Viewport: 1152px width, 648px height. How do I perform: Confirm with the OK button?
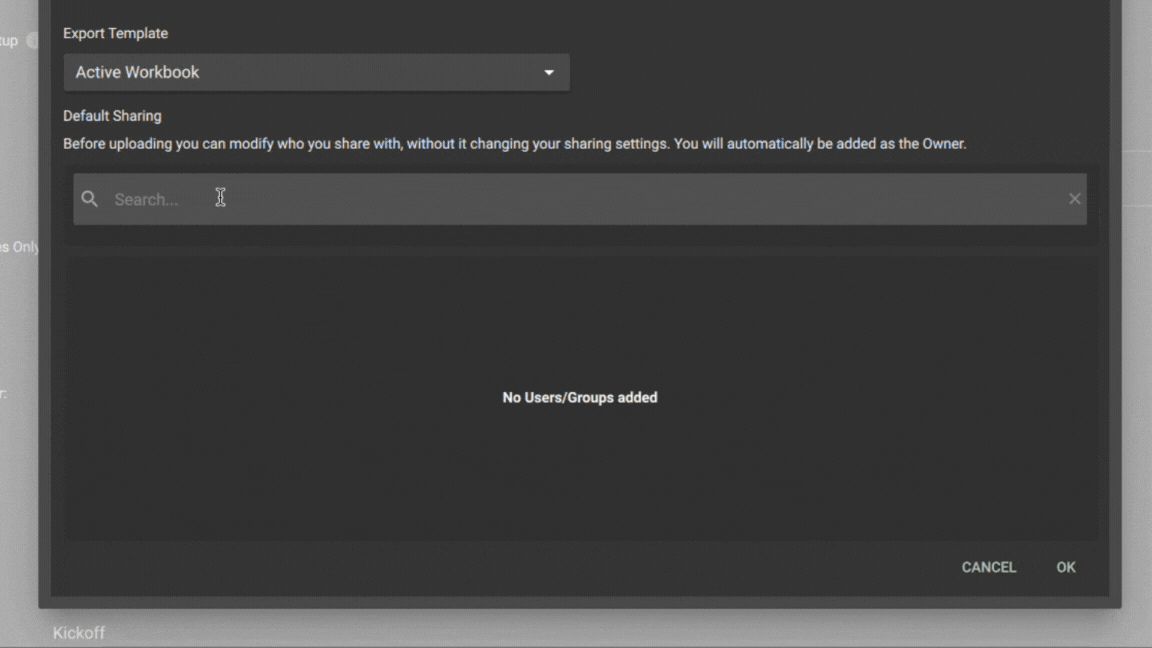click(1065, 567)
